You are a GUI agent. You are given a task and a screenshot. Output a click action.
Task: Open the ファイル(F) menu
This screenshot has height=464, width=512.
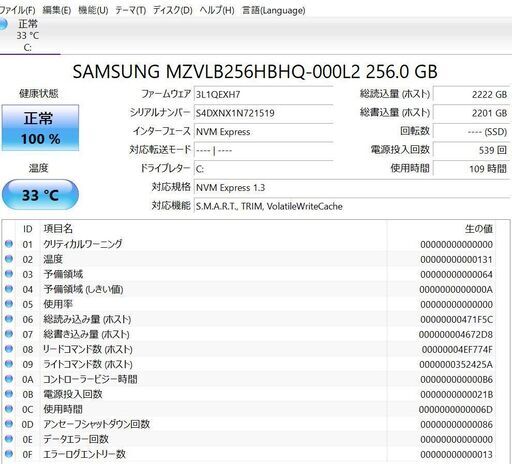tap(17, 10)
